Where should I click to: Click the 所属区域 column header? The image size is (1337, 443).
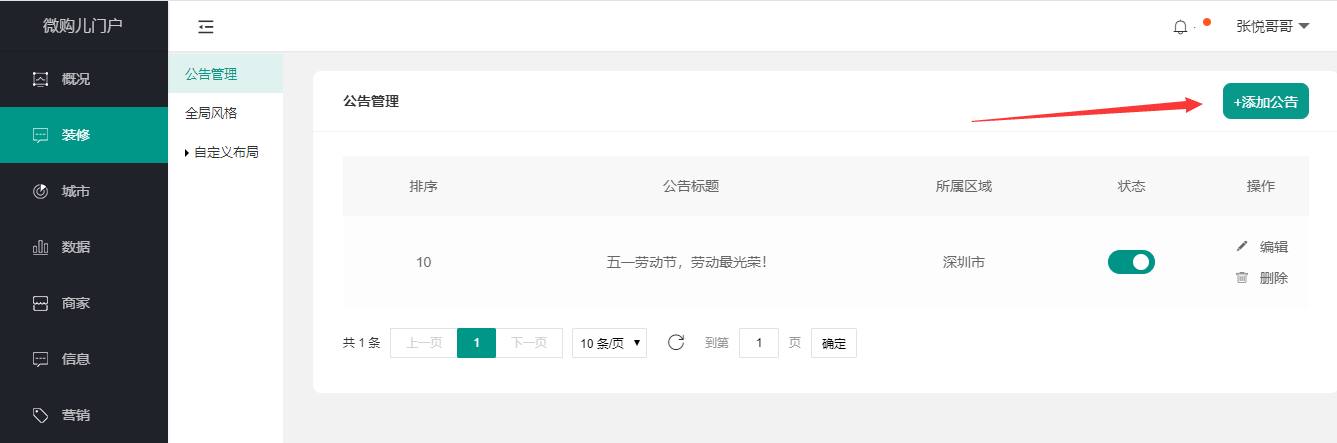pos(964,186)
